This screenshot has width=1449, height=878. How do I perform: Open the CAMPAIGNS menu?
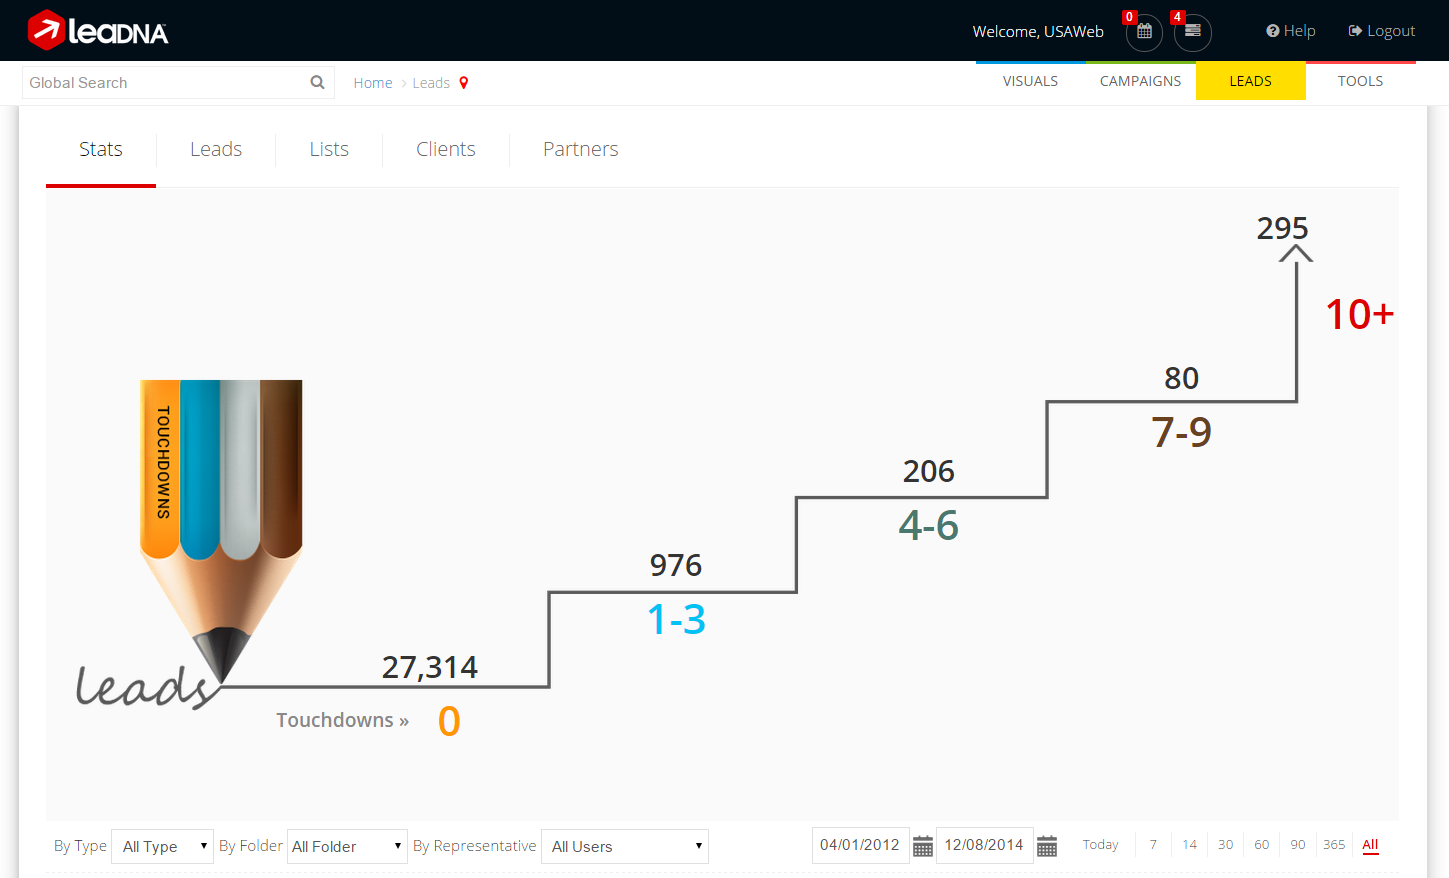(1140, 81)
